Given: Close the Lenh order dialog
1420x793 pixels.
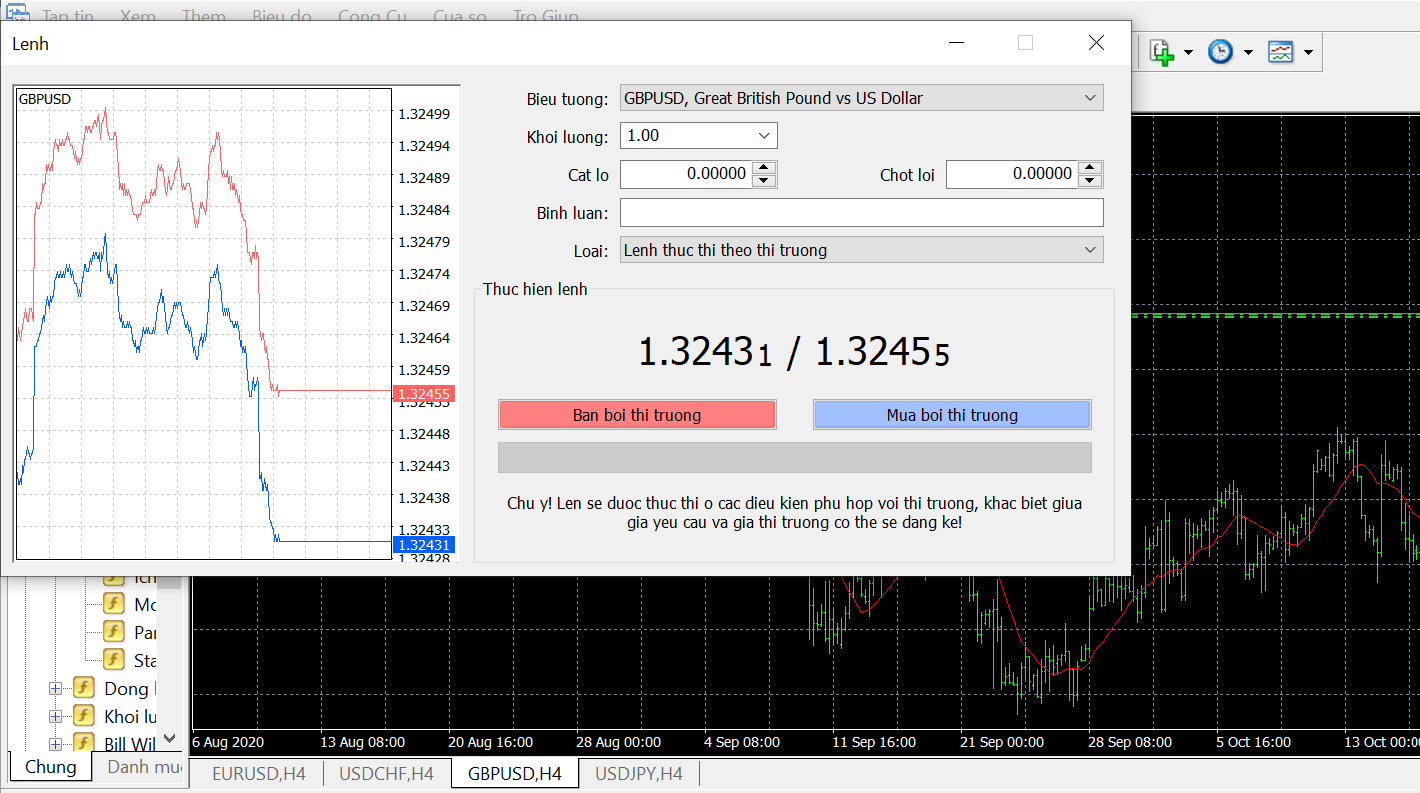Looking at the screenshot, I should click(x=1096, y=43).
